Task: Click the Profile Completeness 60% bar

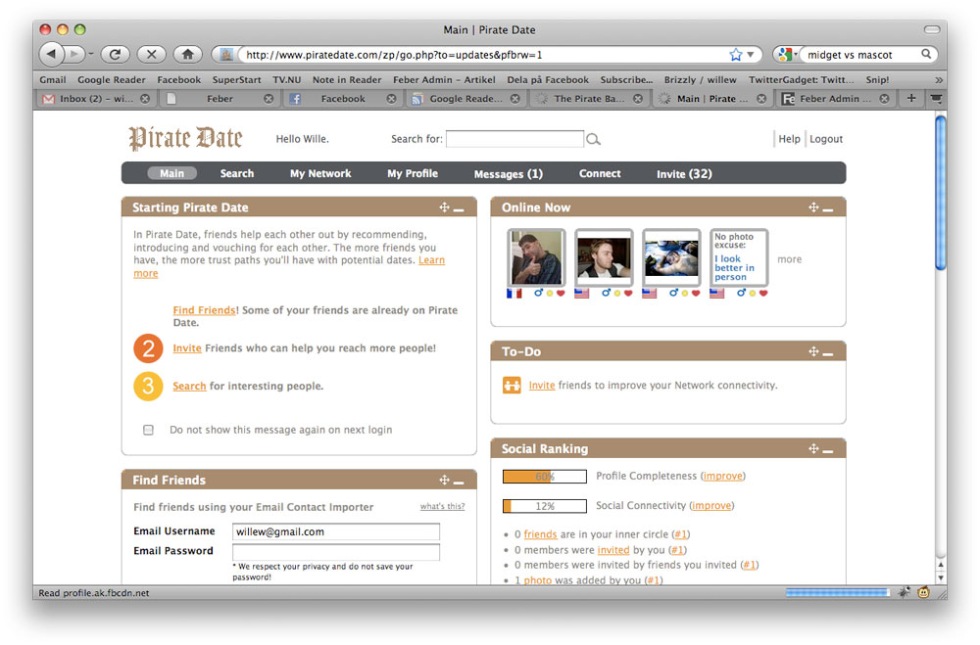Action: [x=545, y=477]
